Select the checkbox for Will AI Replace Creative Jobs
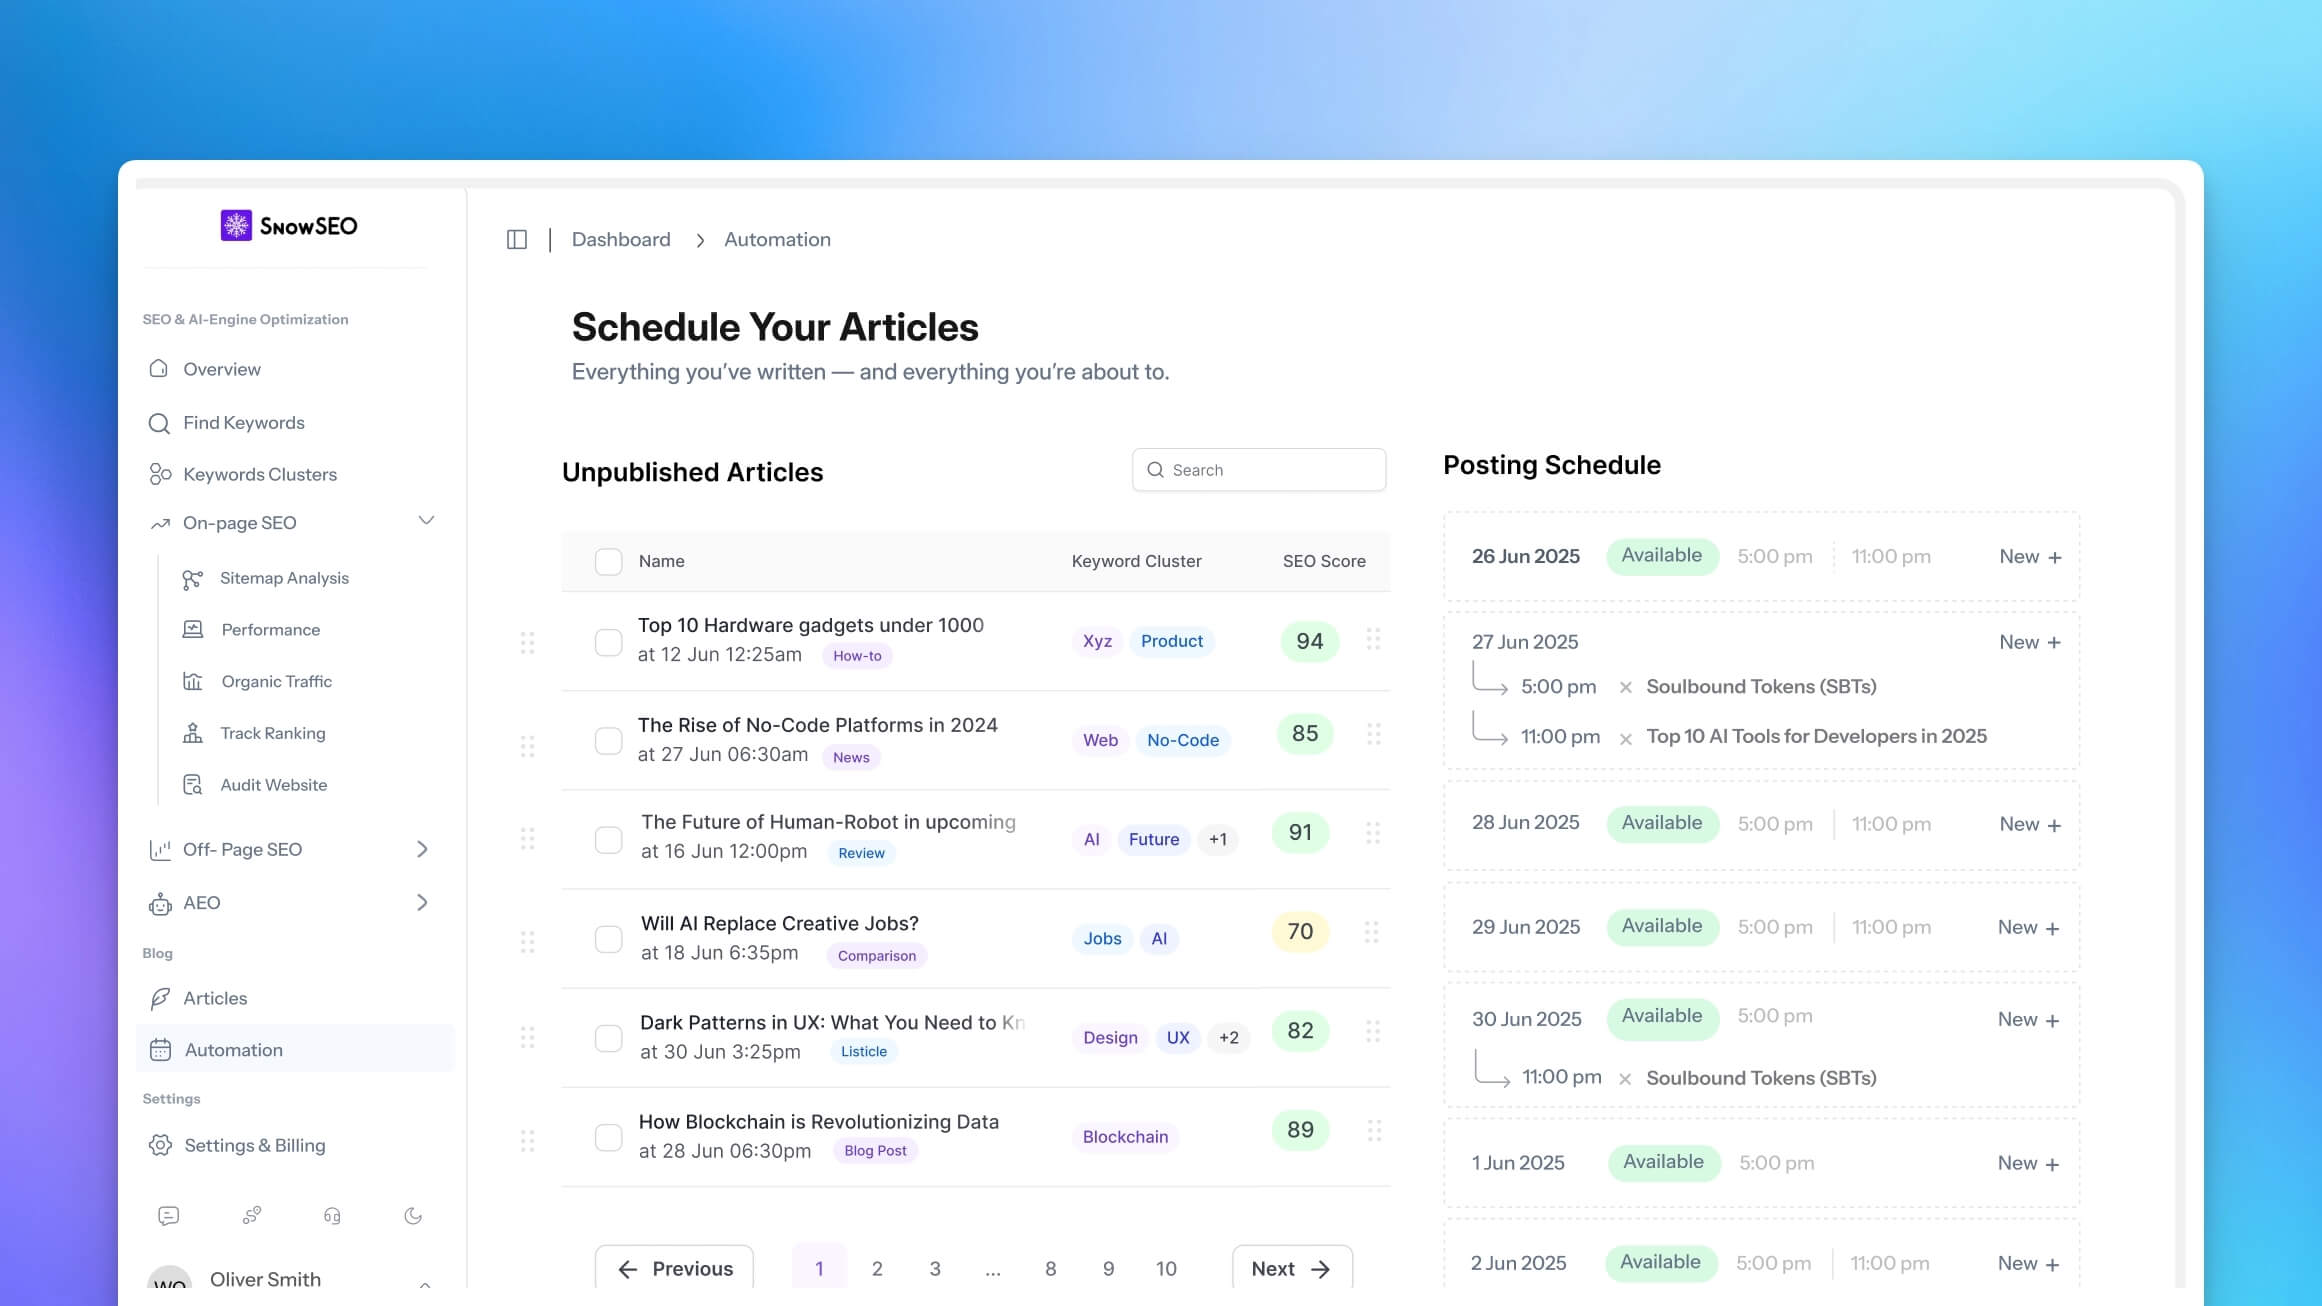 click(x=608, y=938)
